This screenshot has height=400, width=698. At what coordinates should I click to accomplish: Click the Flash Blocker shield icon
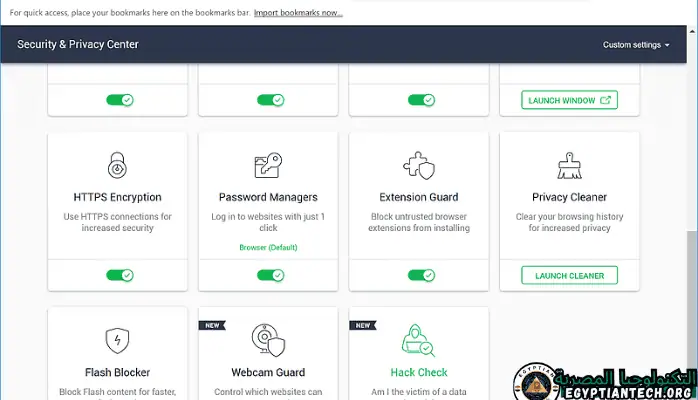tap(117, 340)
